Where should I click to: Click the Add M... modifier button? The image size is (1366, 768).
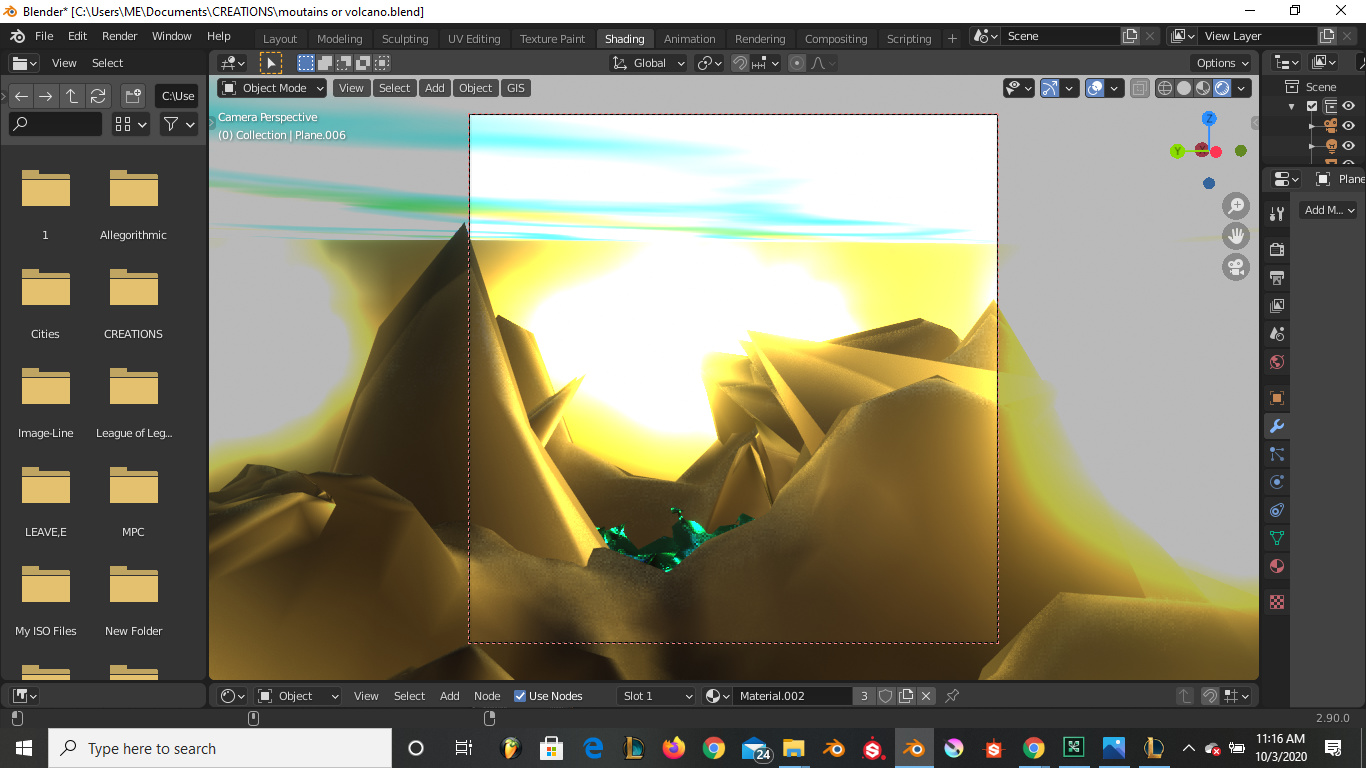[1328, 210]
